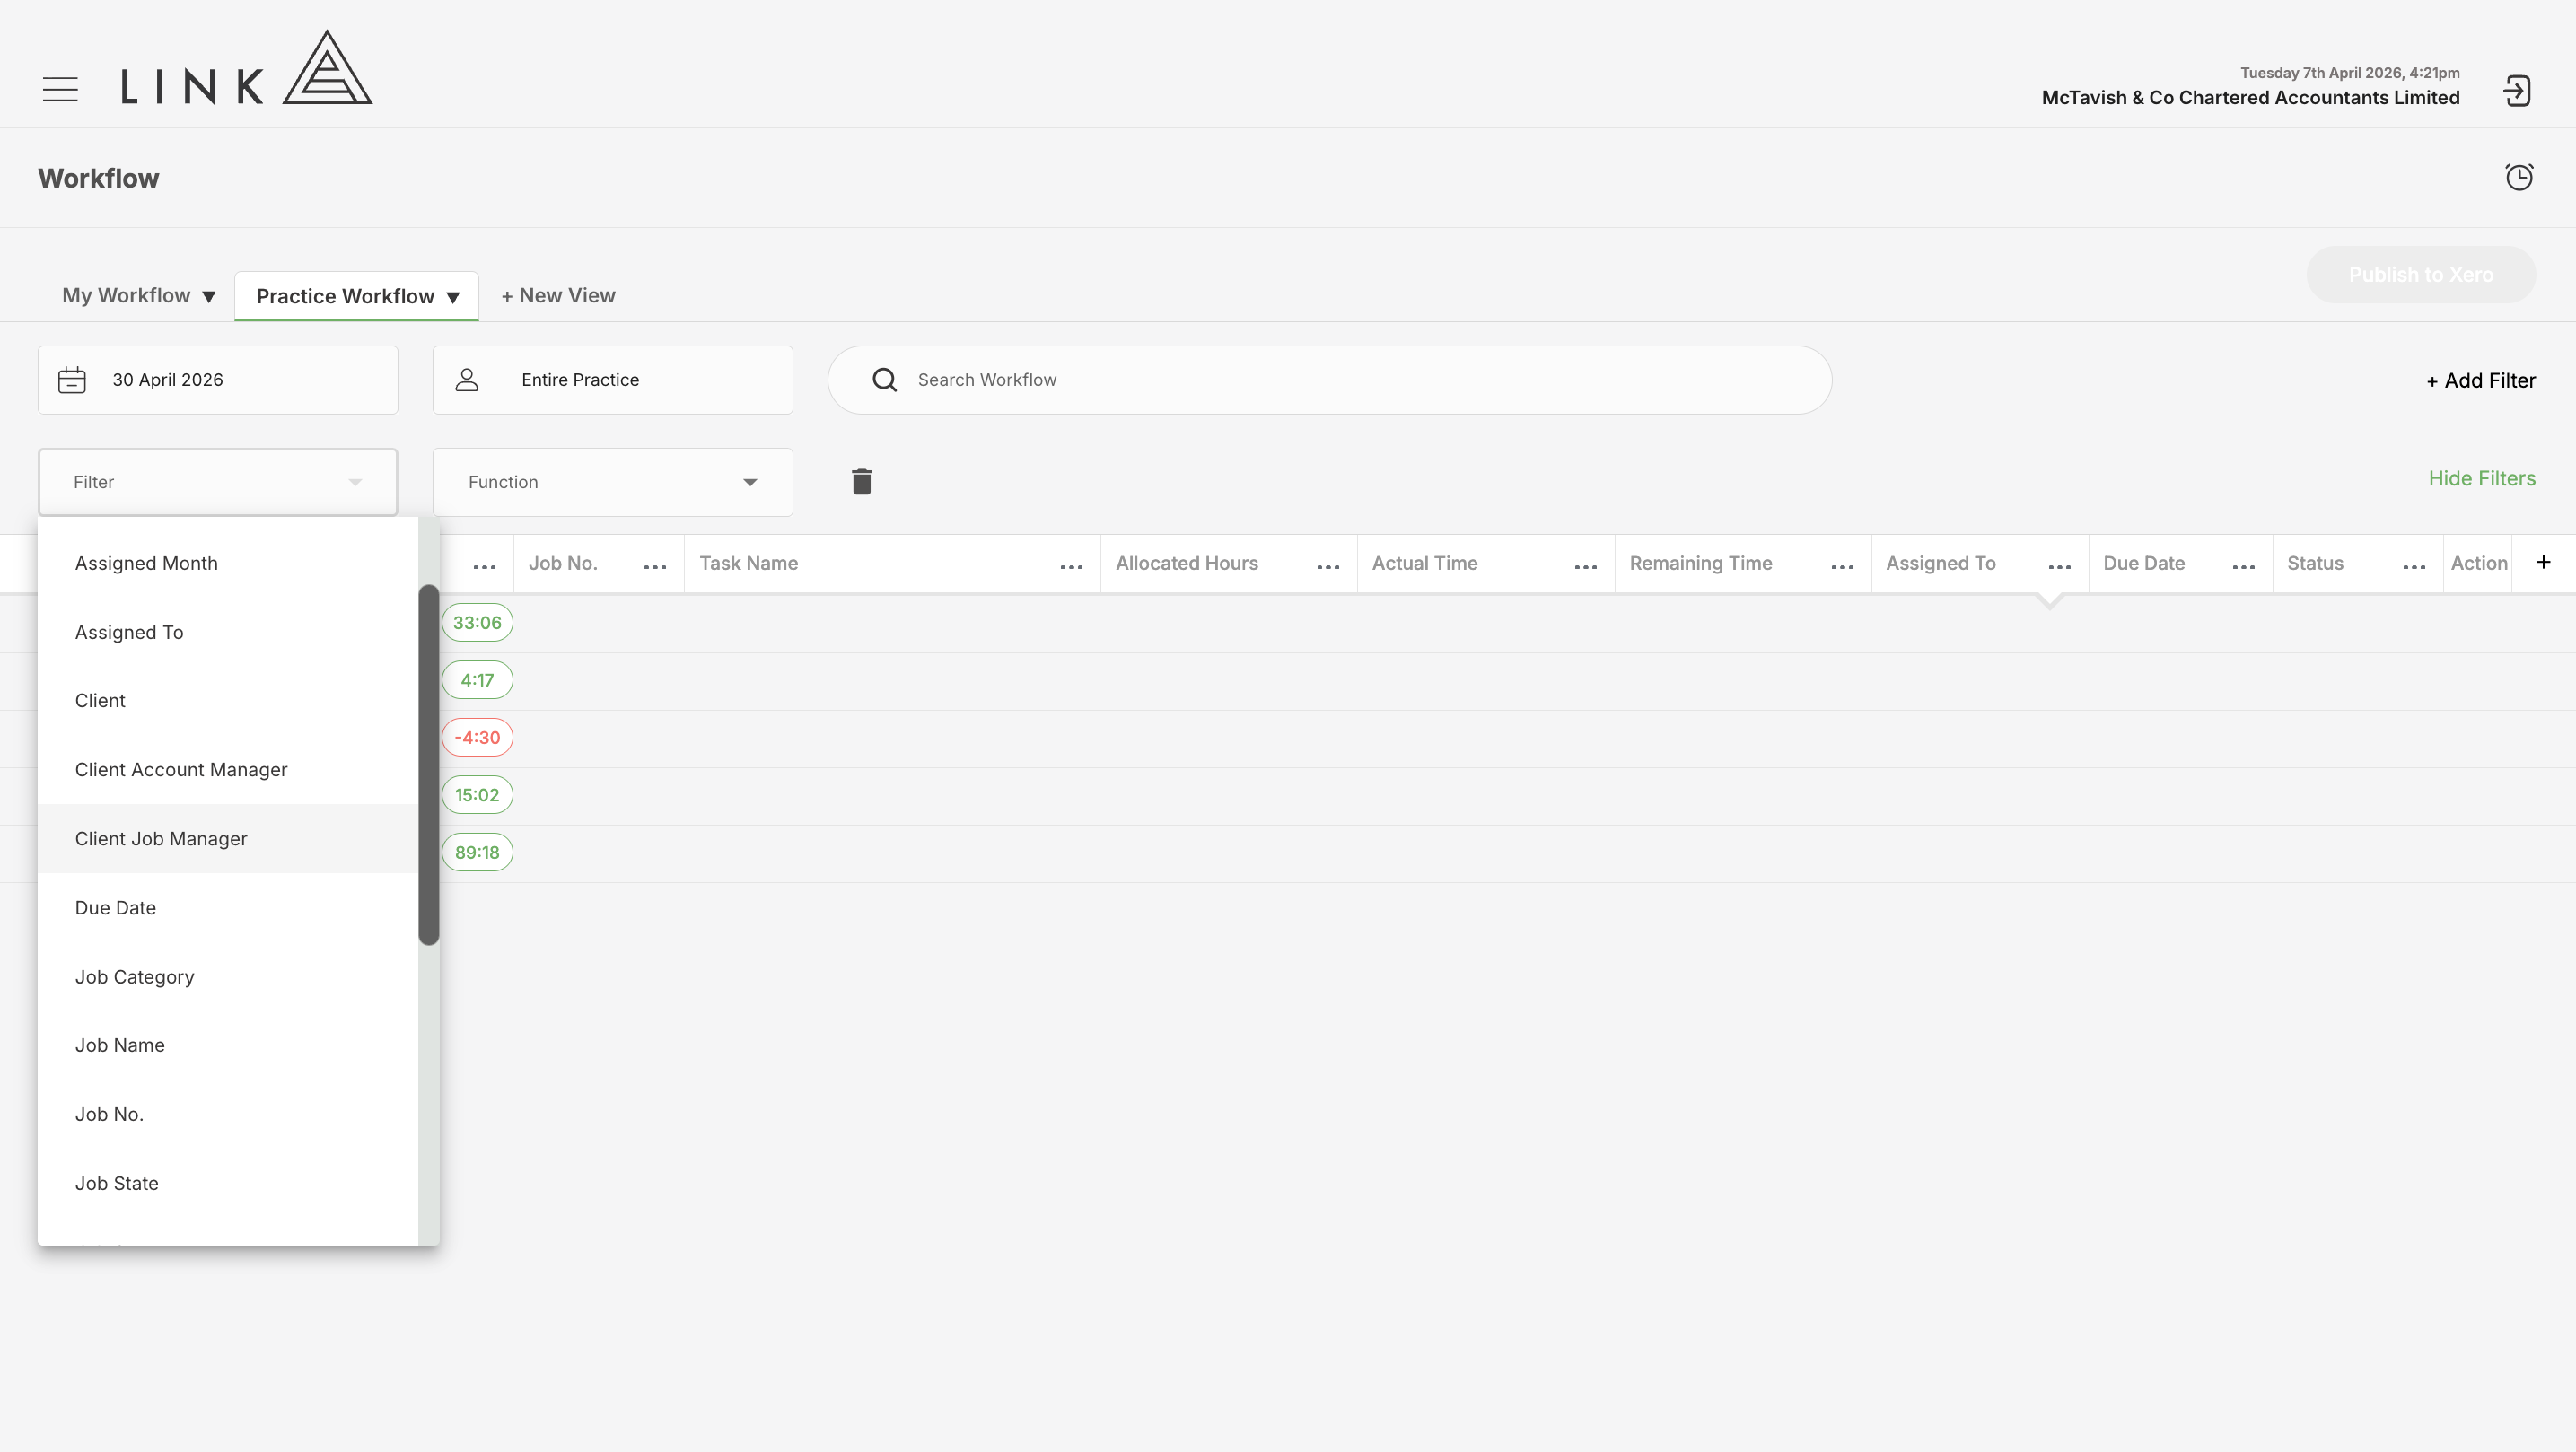The height and width of the screenshot is (1452, 2576).
Task: Expand the Filter dropdown
Action: (218, 482)
